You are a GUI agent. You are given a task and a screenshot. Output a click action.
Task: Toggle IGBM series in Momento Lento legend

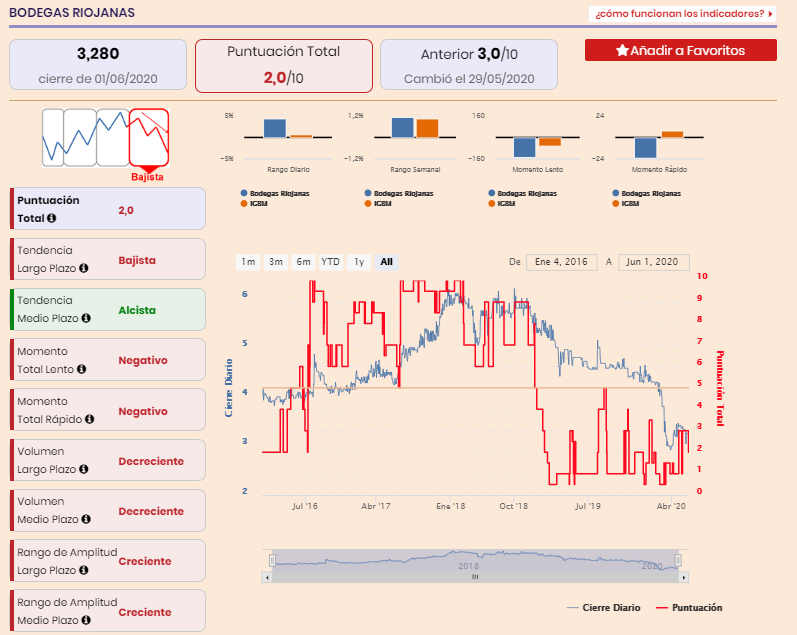(x=502, y=203)
